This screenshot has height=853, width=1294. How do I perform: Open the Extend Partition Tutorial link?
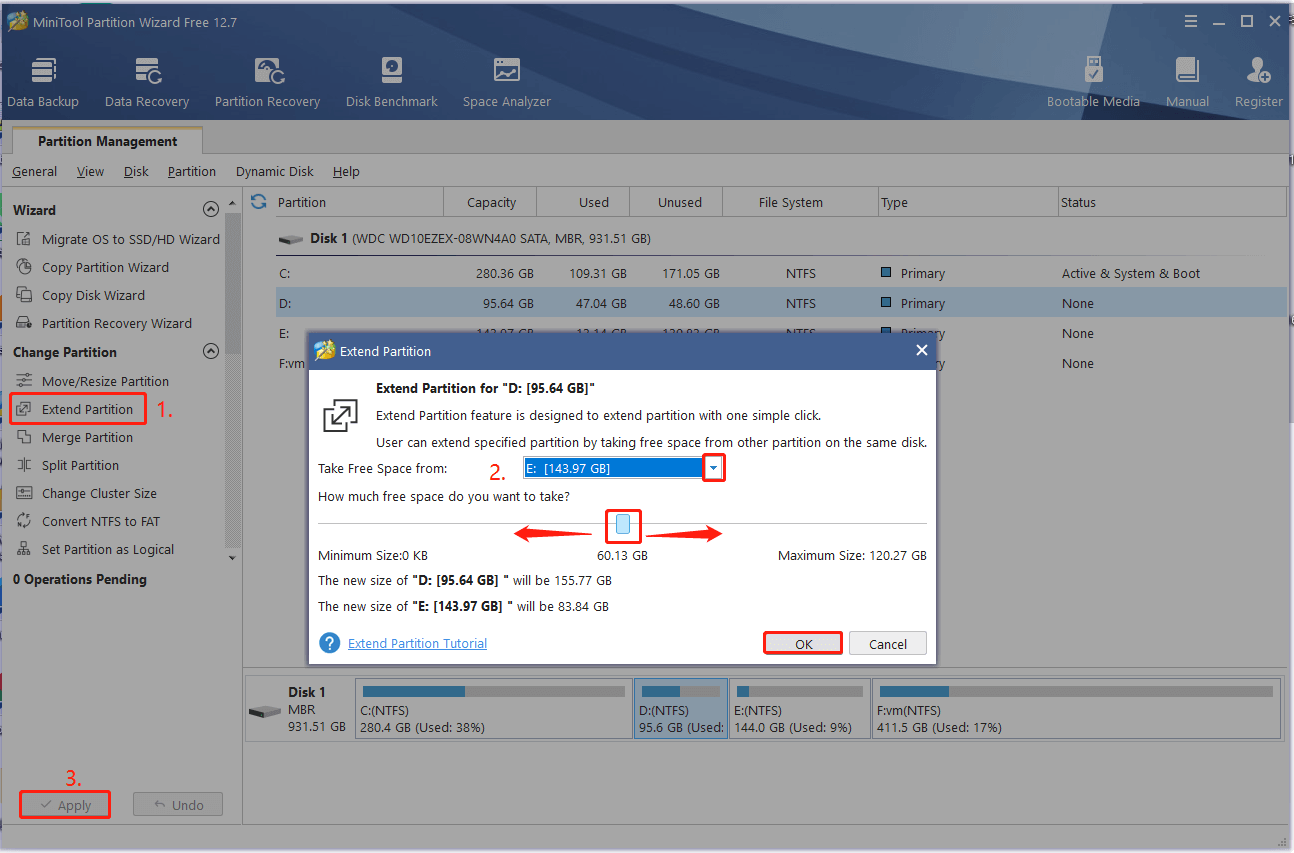pos(417,643)
